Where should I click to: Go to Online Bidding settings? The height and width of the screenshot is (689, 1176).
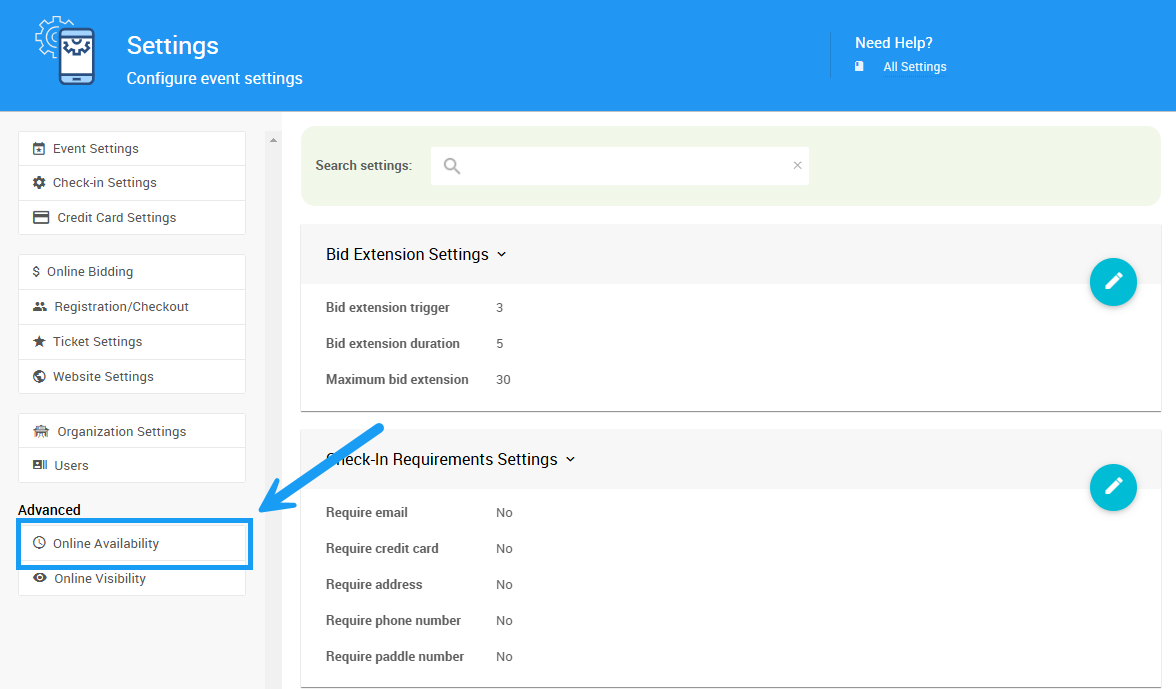click(90, 272)
